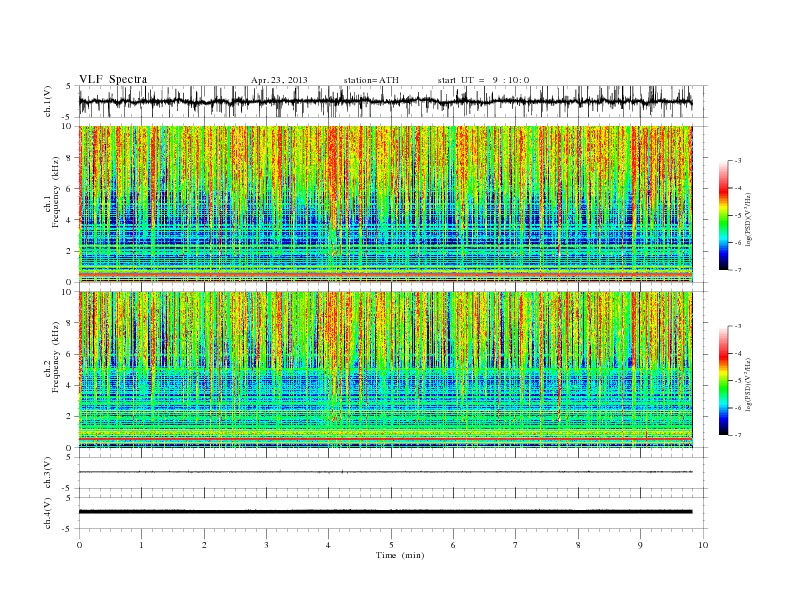Click the "-7" label on ch.1 color bar

pos(737,270)
